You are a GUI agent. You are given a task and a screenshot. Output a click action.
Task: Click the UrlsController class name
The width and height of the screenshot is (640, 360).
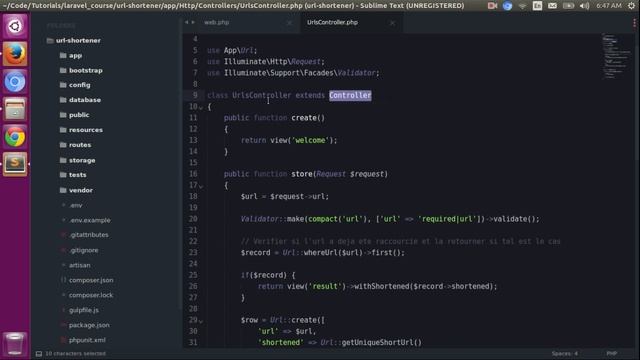click(262, 96)
